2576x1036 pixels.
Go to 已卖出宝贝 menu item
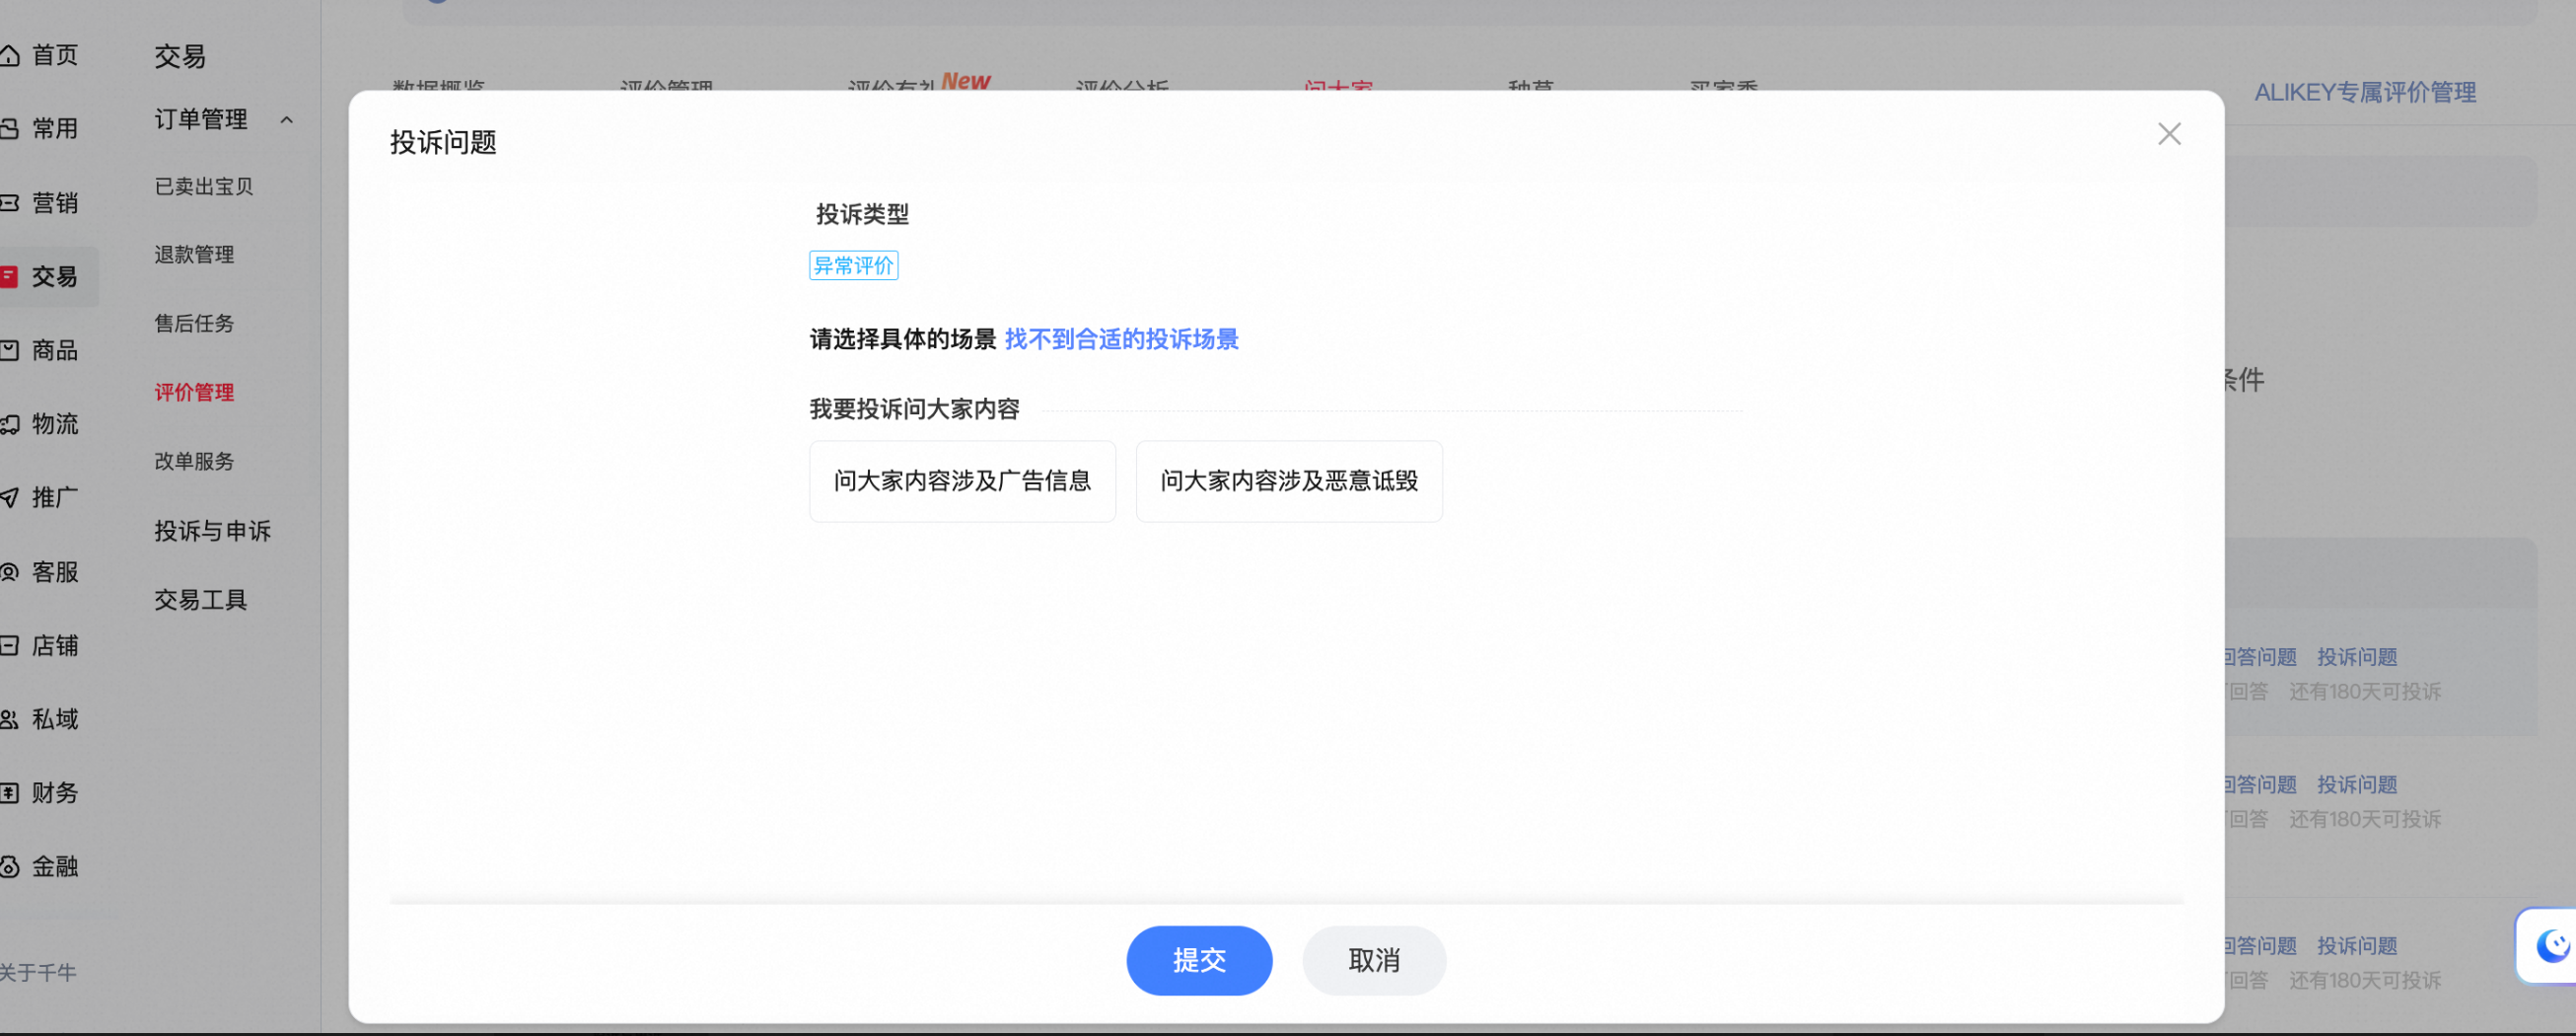(x=204, y=187)
